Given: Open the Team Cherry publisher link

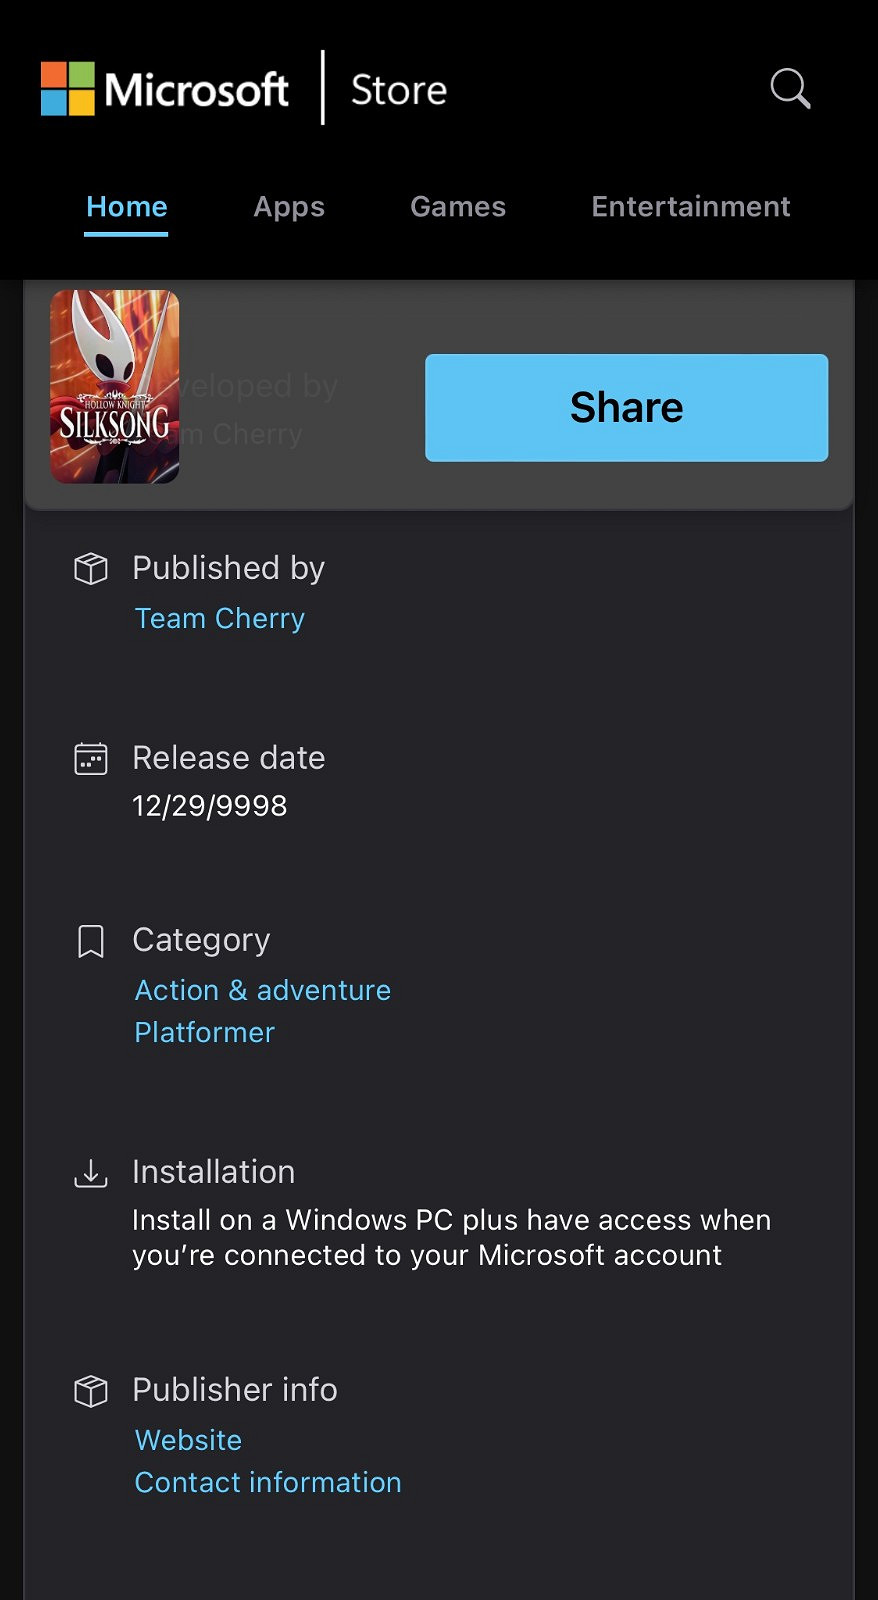Looking at the screenshot, I should point(220,619).
